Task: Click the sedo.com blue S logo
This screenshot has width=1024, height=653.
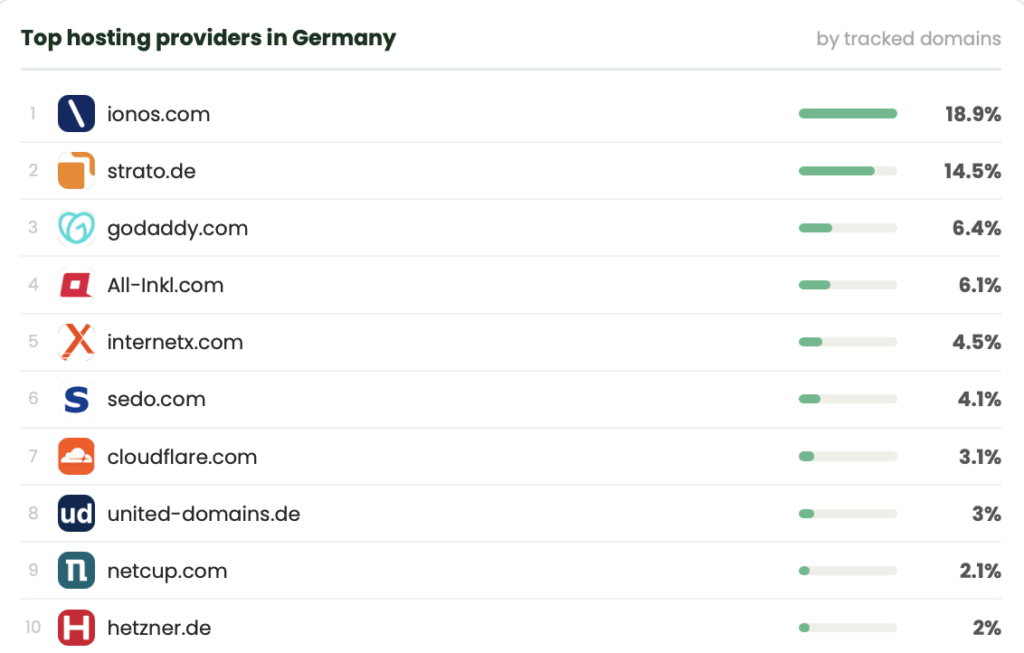Action: pos(76,399)
